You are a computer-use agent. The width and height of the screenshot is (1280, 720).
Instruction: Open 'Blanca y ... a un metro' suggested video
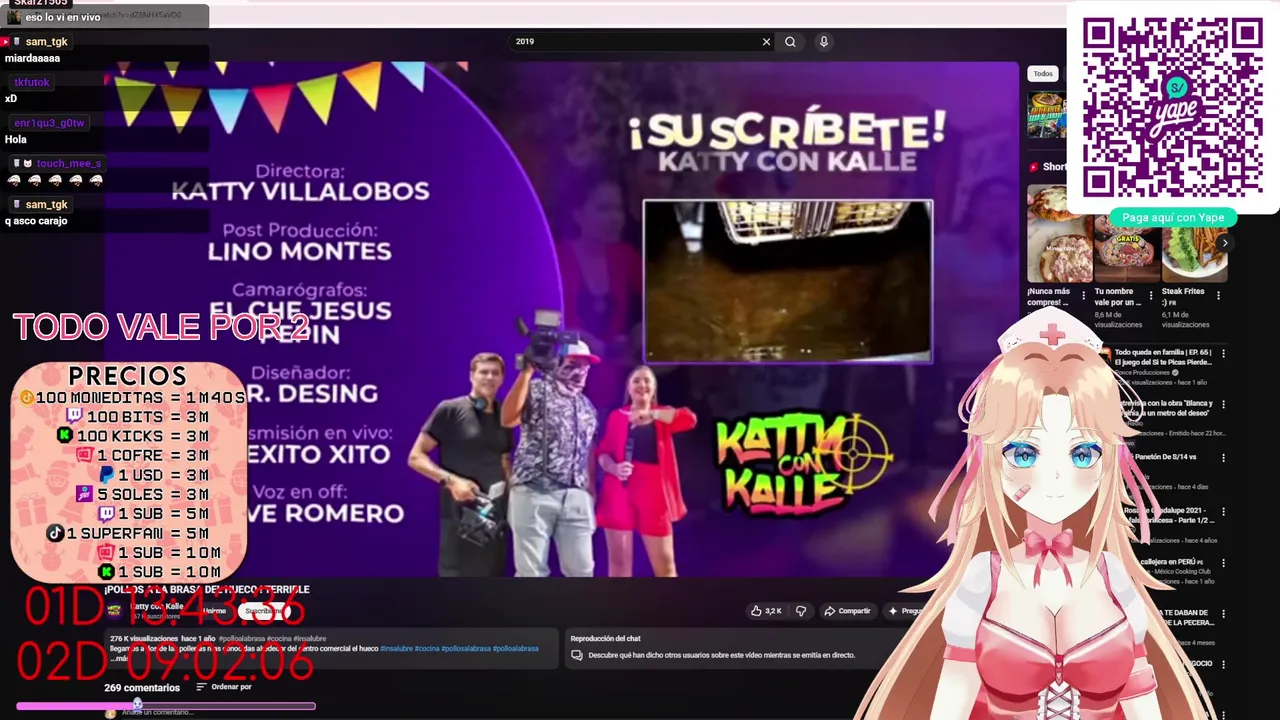[x=1165, y=408]
